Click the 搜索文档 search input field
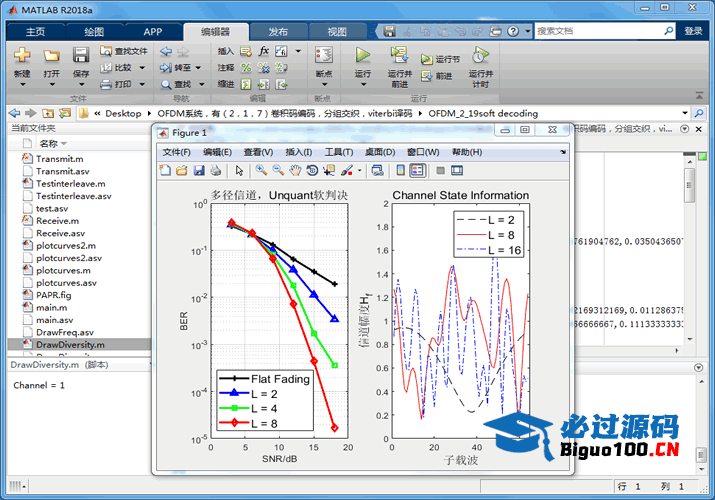The width and height of the screenshot is (715, 500). click(600, 31)
